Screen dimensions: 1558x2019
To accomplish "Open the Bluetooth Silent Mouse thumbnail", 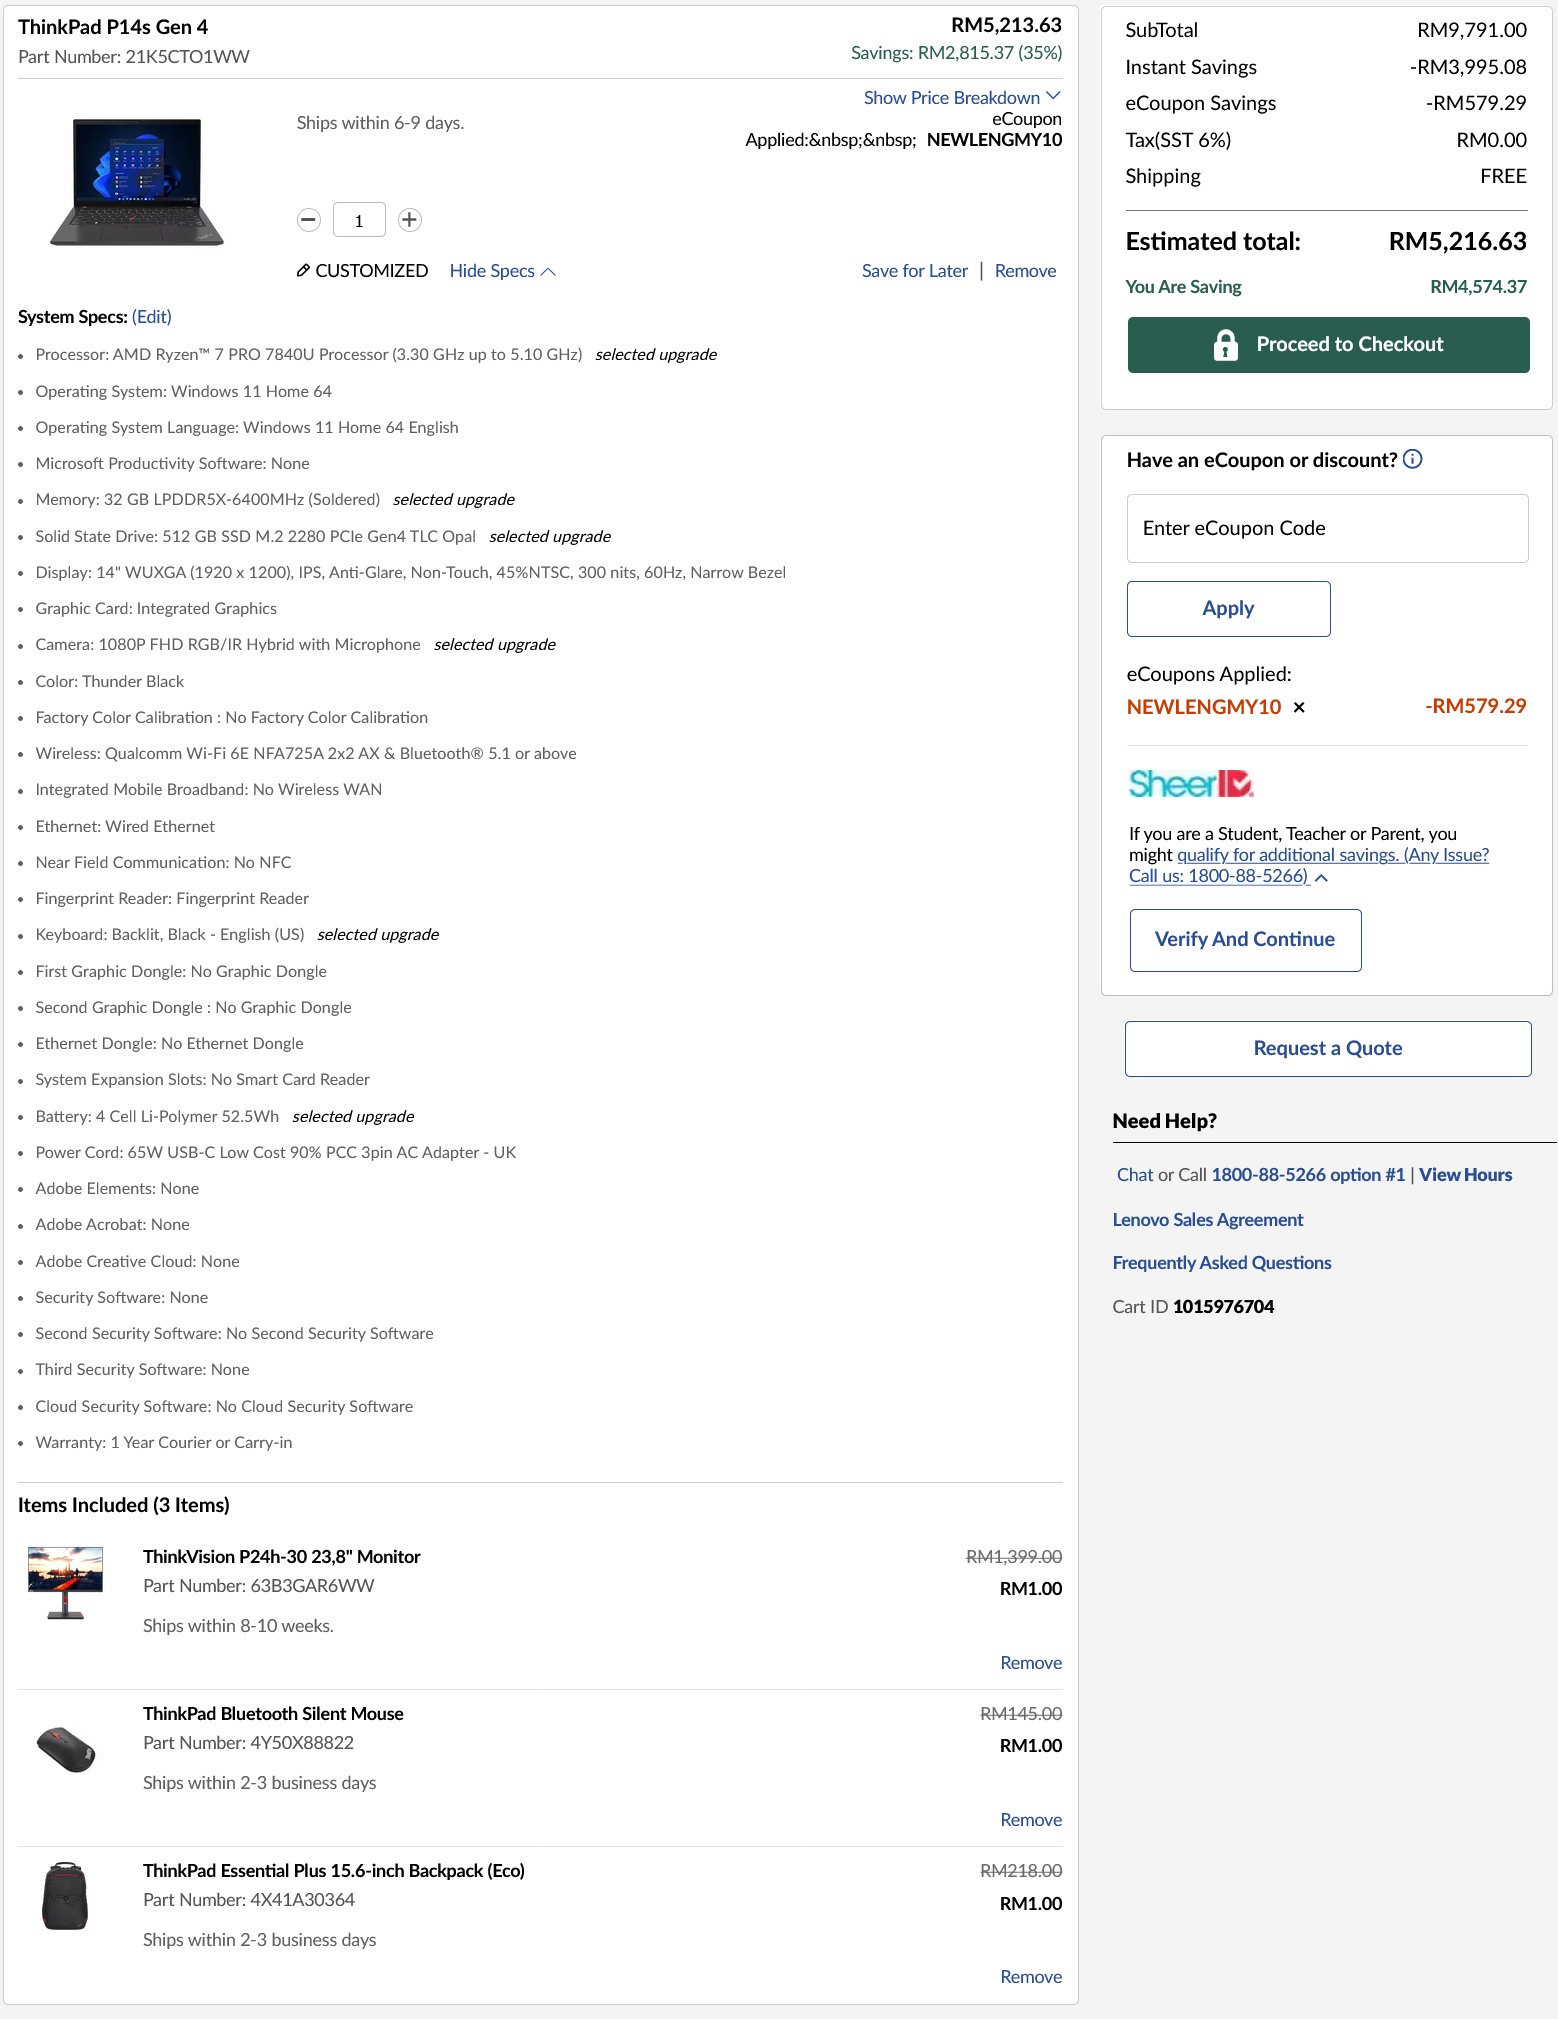I will point(66,1748).
